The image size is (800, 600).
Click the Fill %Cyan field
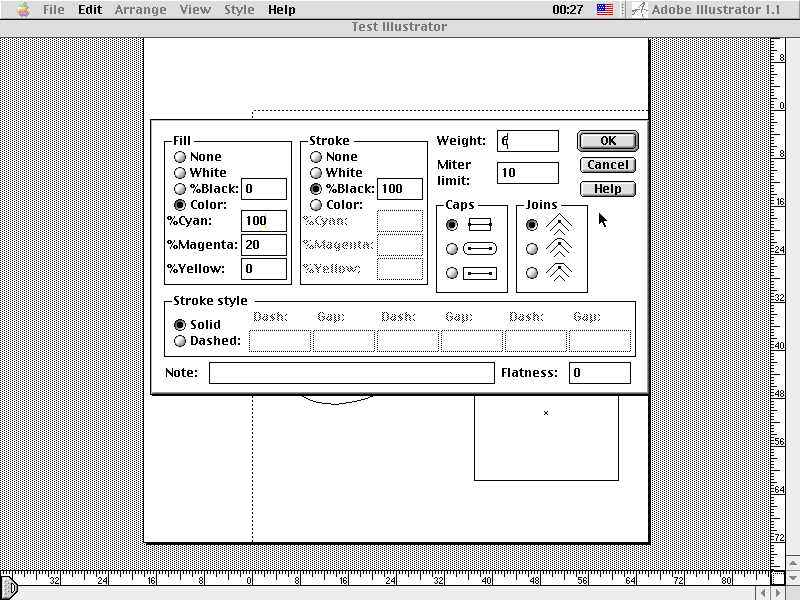(264, 221)
